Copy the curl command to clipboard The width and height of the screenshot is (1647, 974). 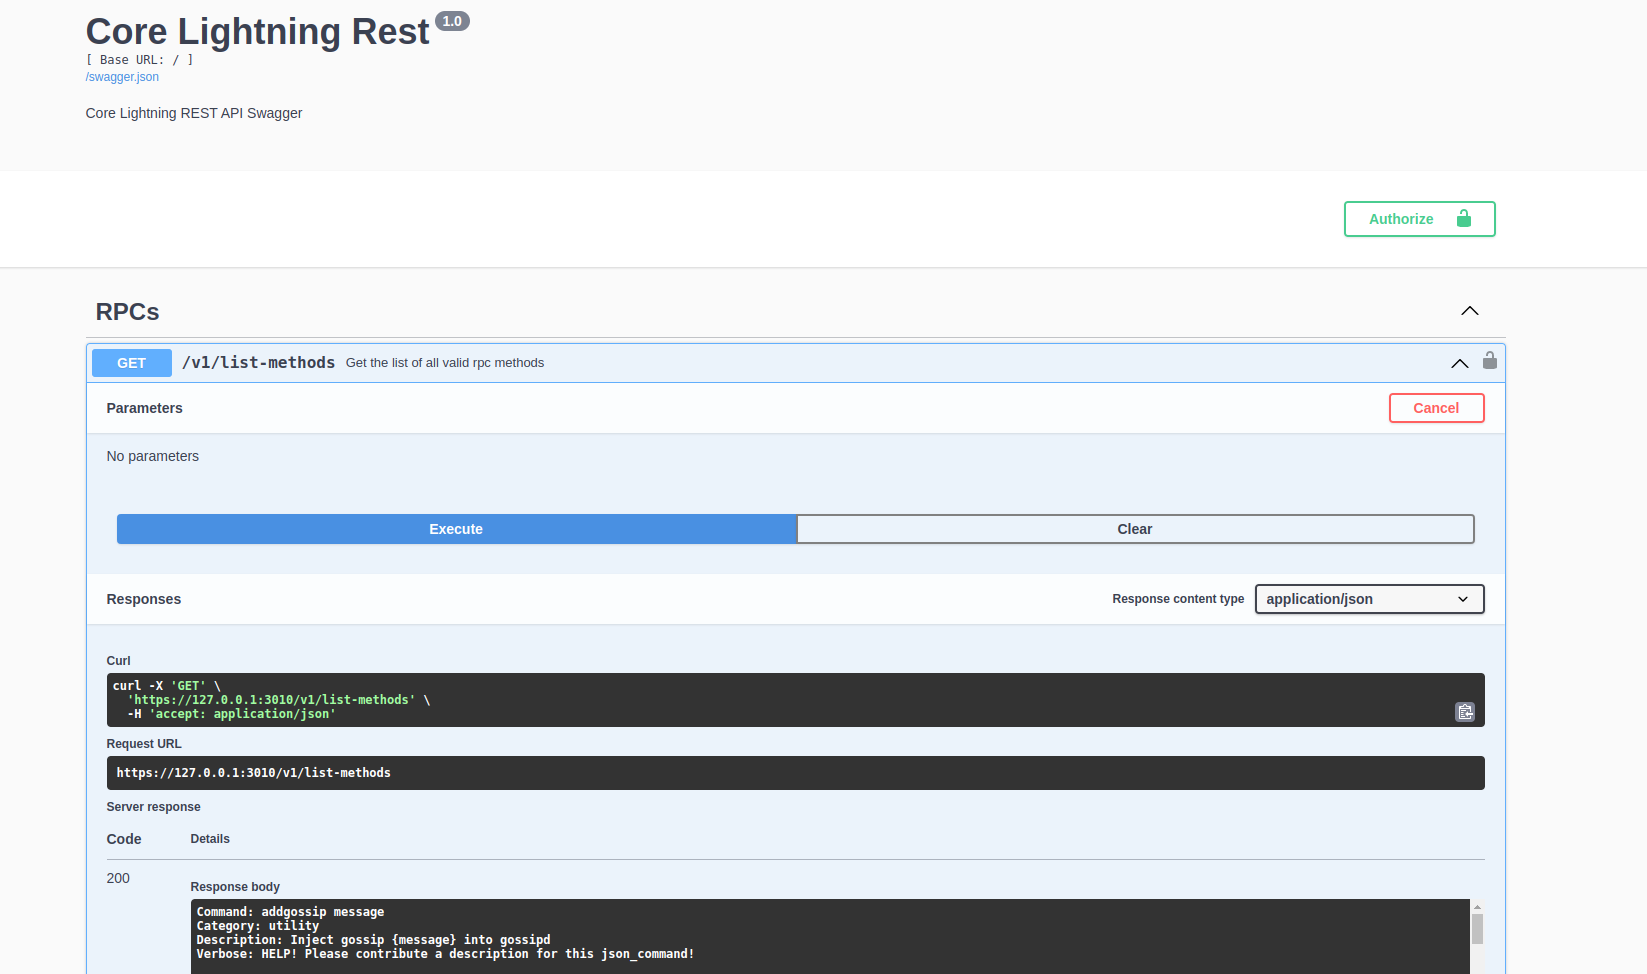tap(1464, 712)
